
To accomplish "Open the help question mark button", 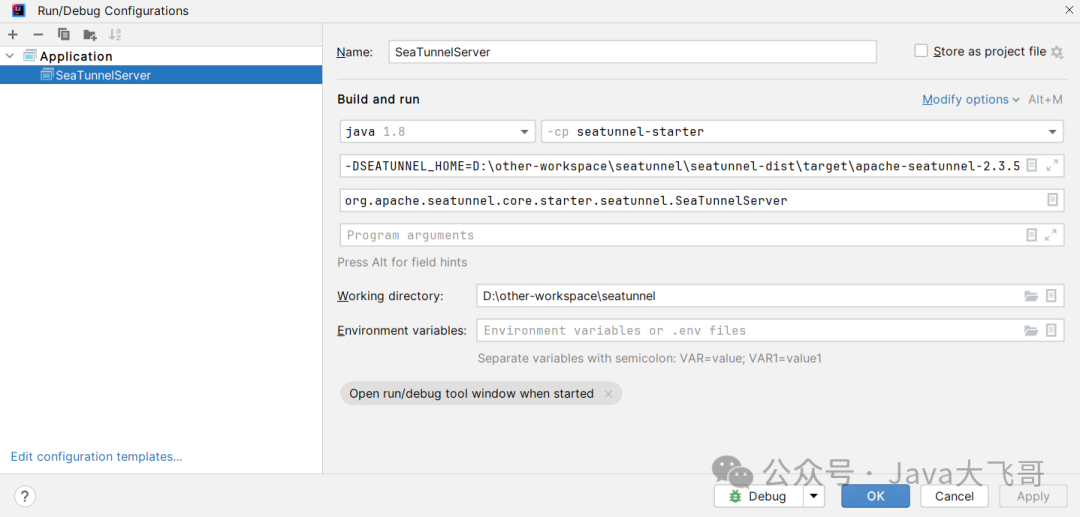I will click(24, 496).
